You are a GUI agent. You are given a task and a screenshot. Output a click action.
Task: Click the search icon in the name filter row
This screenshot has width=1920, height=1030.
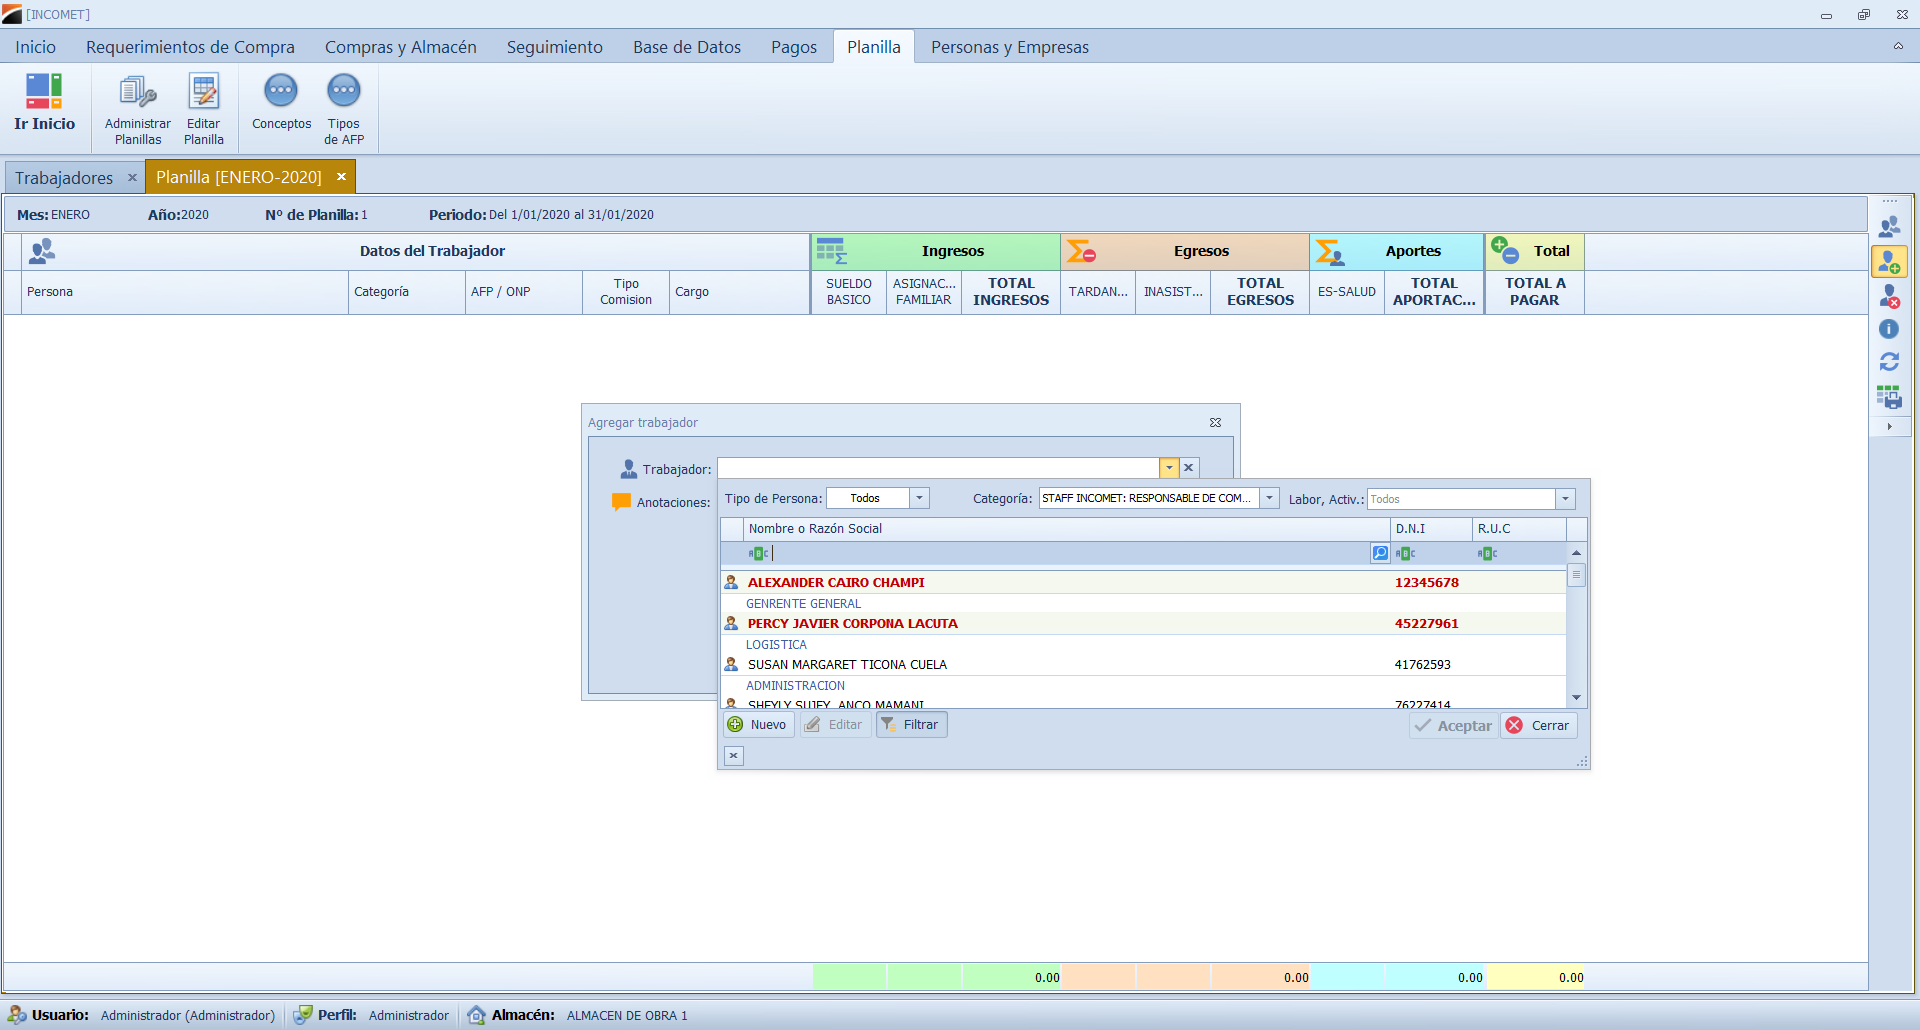click(x=1380, y=553)
